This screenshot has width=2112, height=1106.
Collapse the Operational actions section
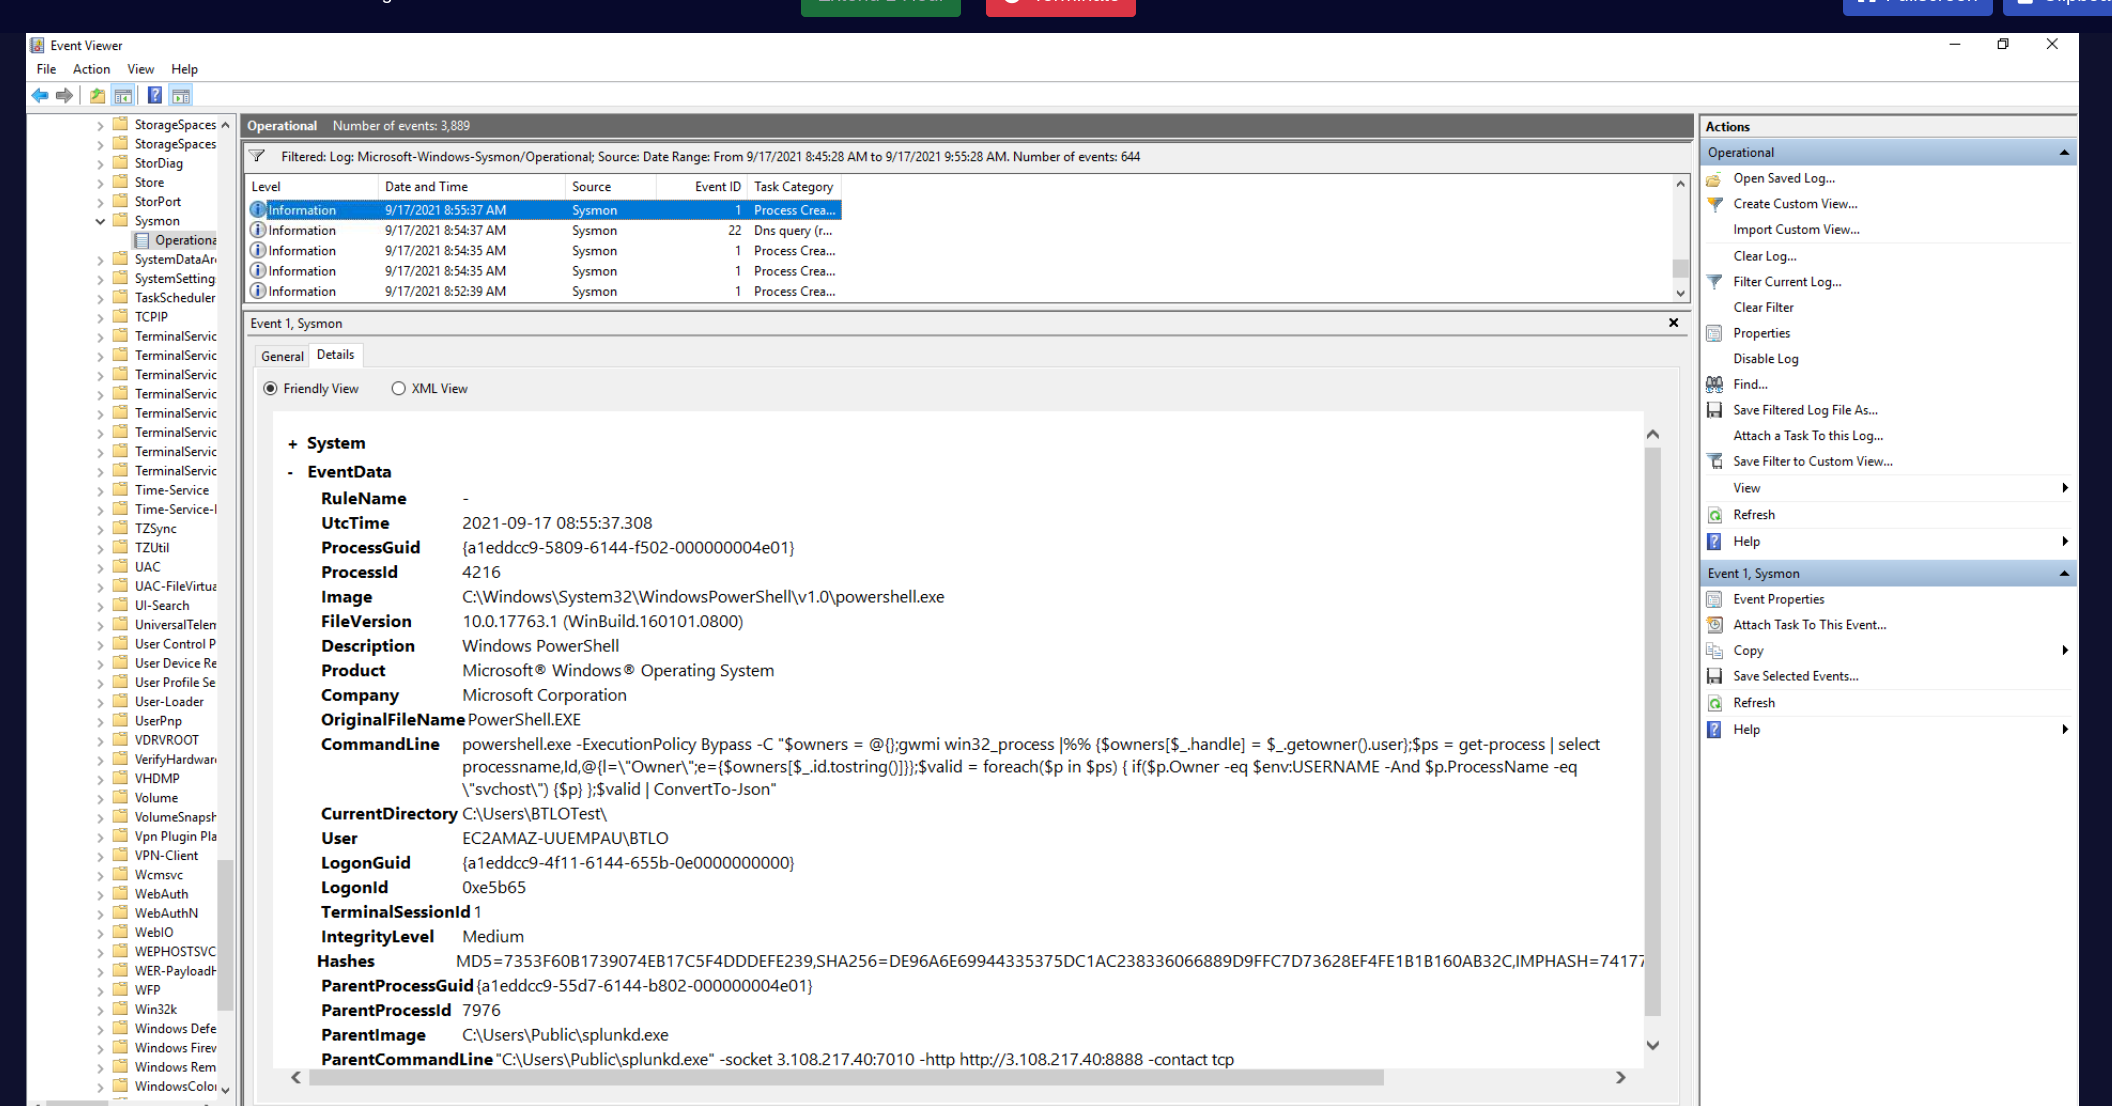[2063, 153]
